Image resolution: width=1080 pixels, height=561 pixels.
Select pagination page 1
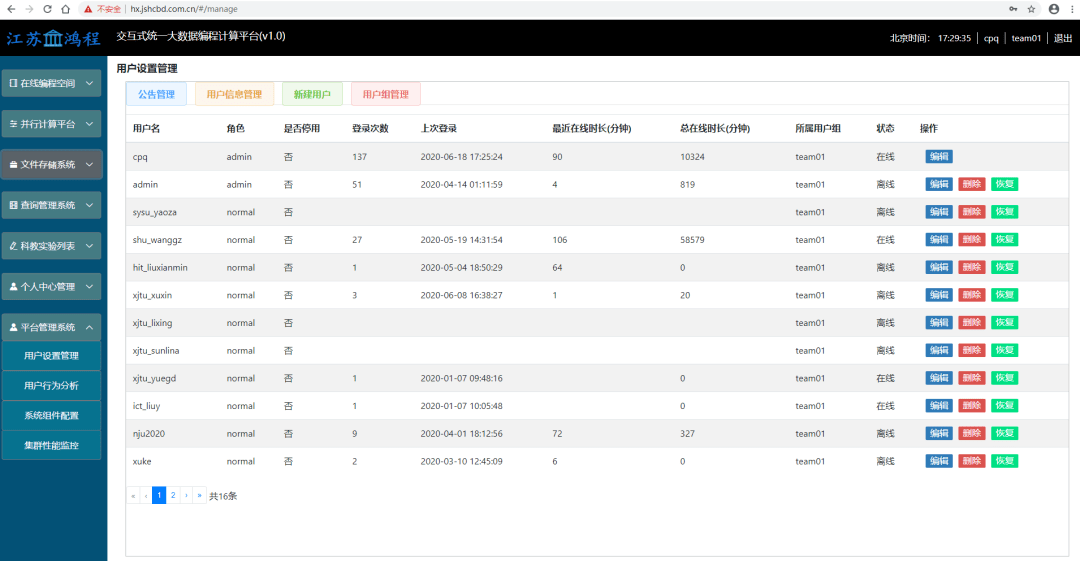click(x=159, y=496)
